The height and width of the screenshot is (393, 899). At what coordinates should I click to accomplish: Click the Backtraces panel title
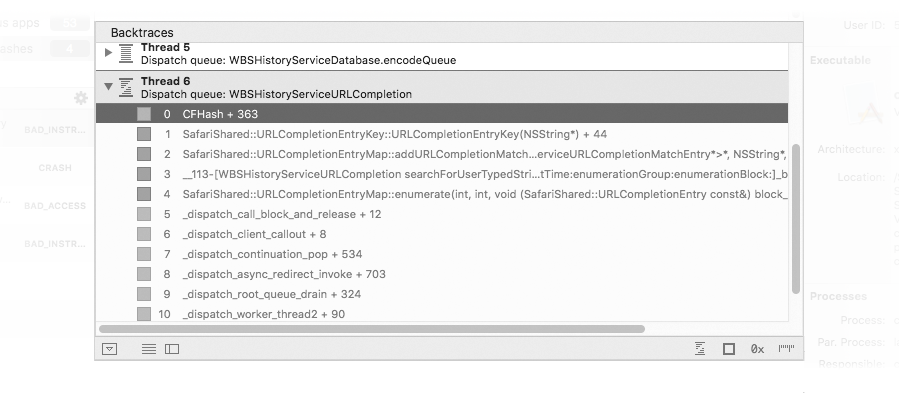tap(142, 33)
